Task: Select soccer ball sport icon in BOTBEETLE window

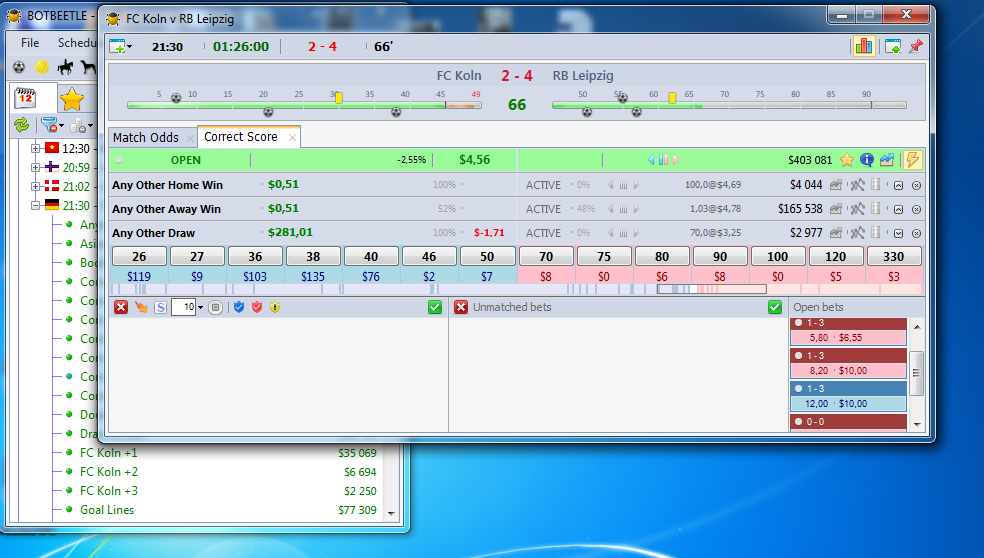Action: click(19, 67)
